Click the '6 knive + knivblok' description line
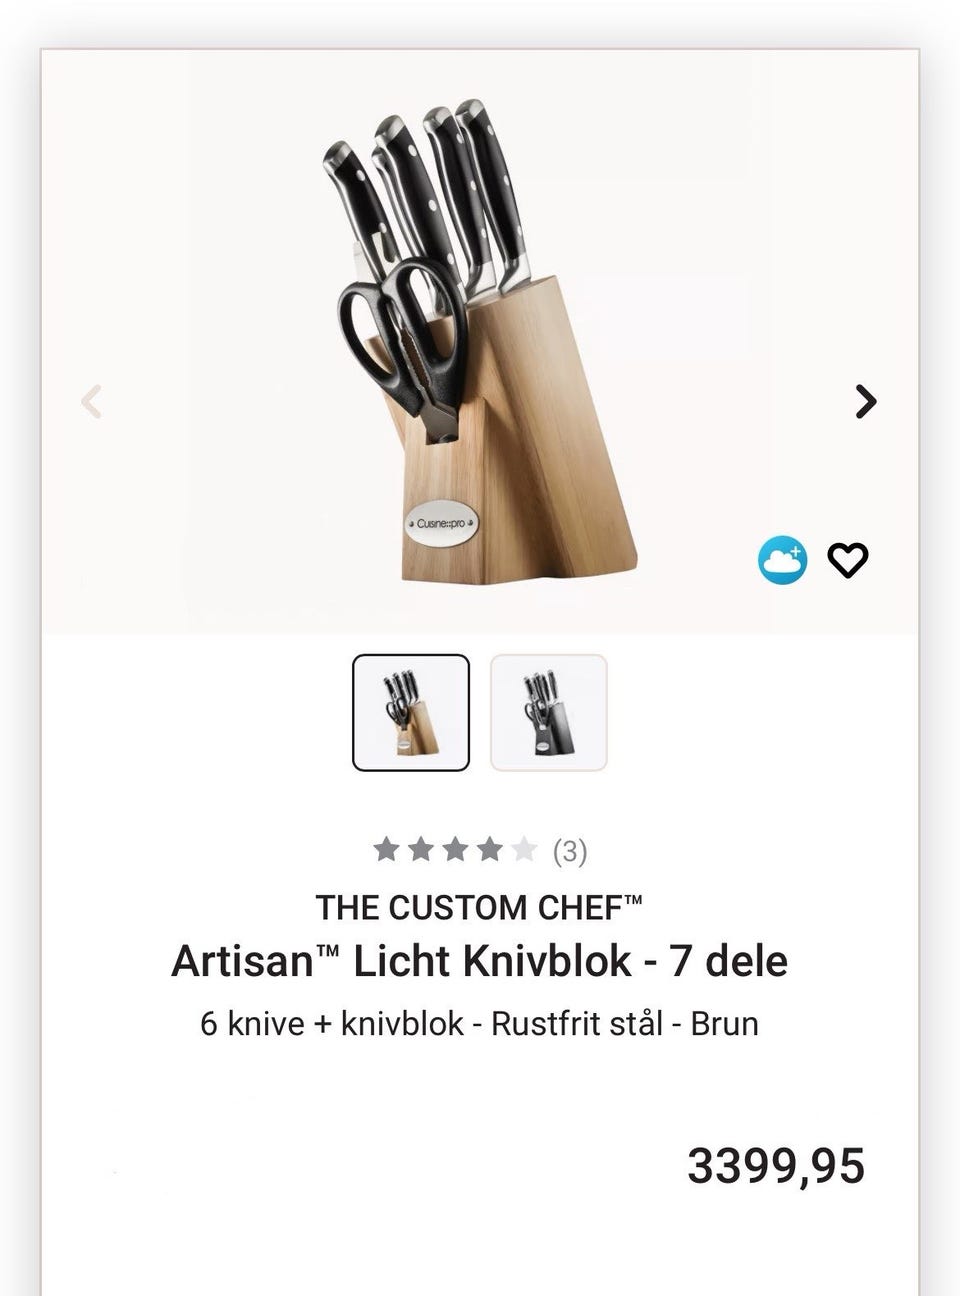The height and width of the screenshot is (1296, 960). point(479,1024)
